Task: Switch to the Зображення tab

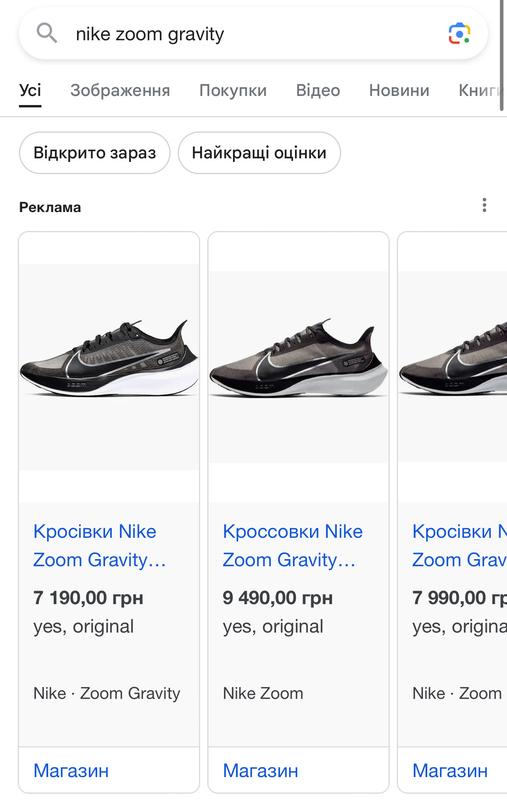Action: (120, 90)
